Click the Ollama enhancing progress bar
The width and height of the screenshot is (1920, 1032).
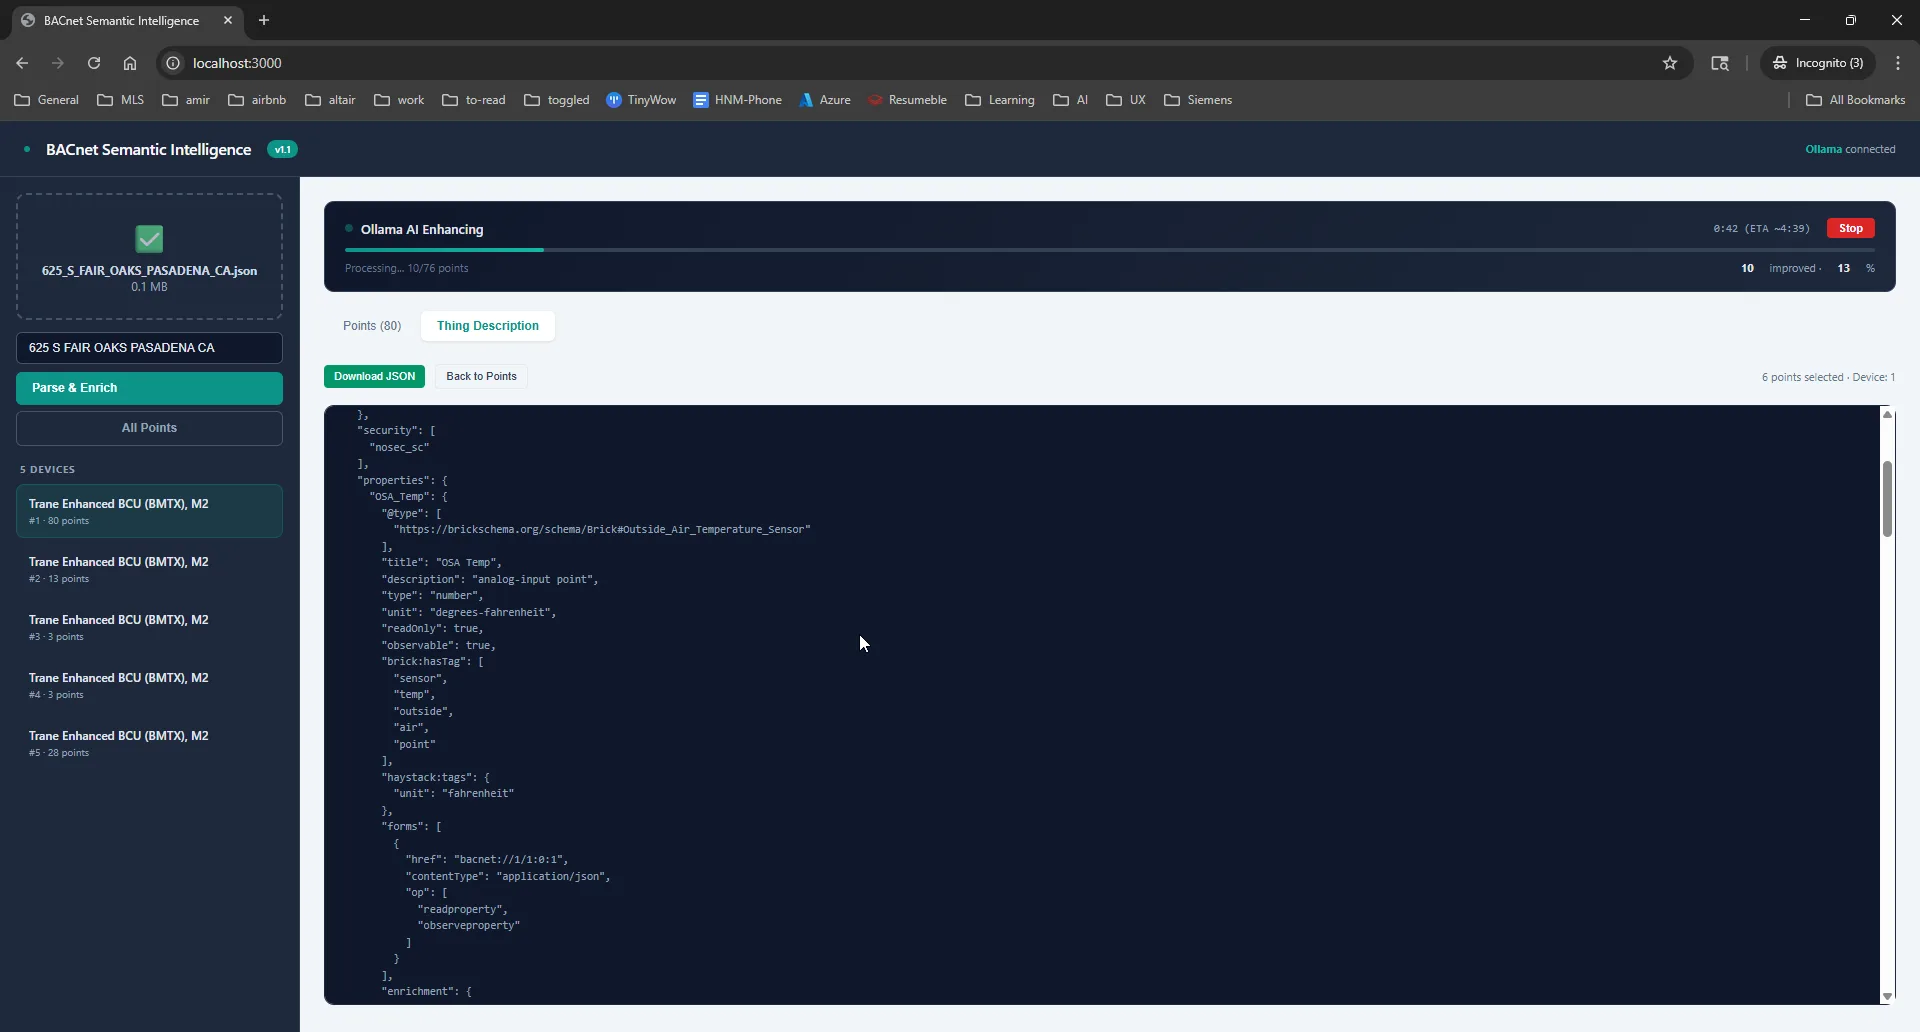[x=1109, y=250]
